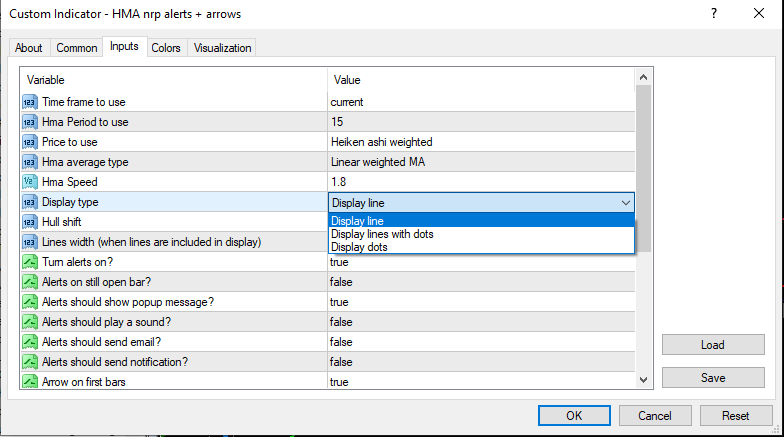784x437 pixels.
Task: Choose Display lines with dots option
Action: pyautogui.click(x=381, y=234)
